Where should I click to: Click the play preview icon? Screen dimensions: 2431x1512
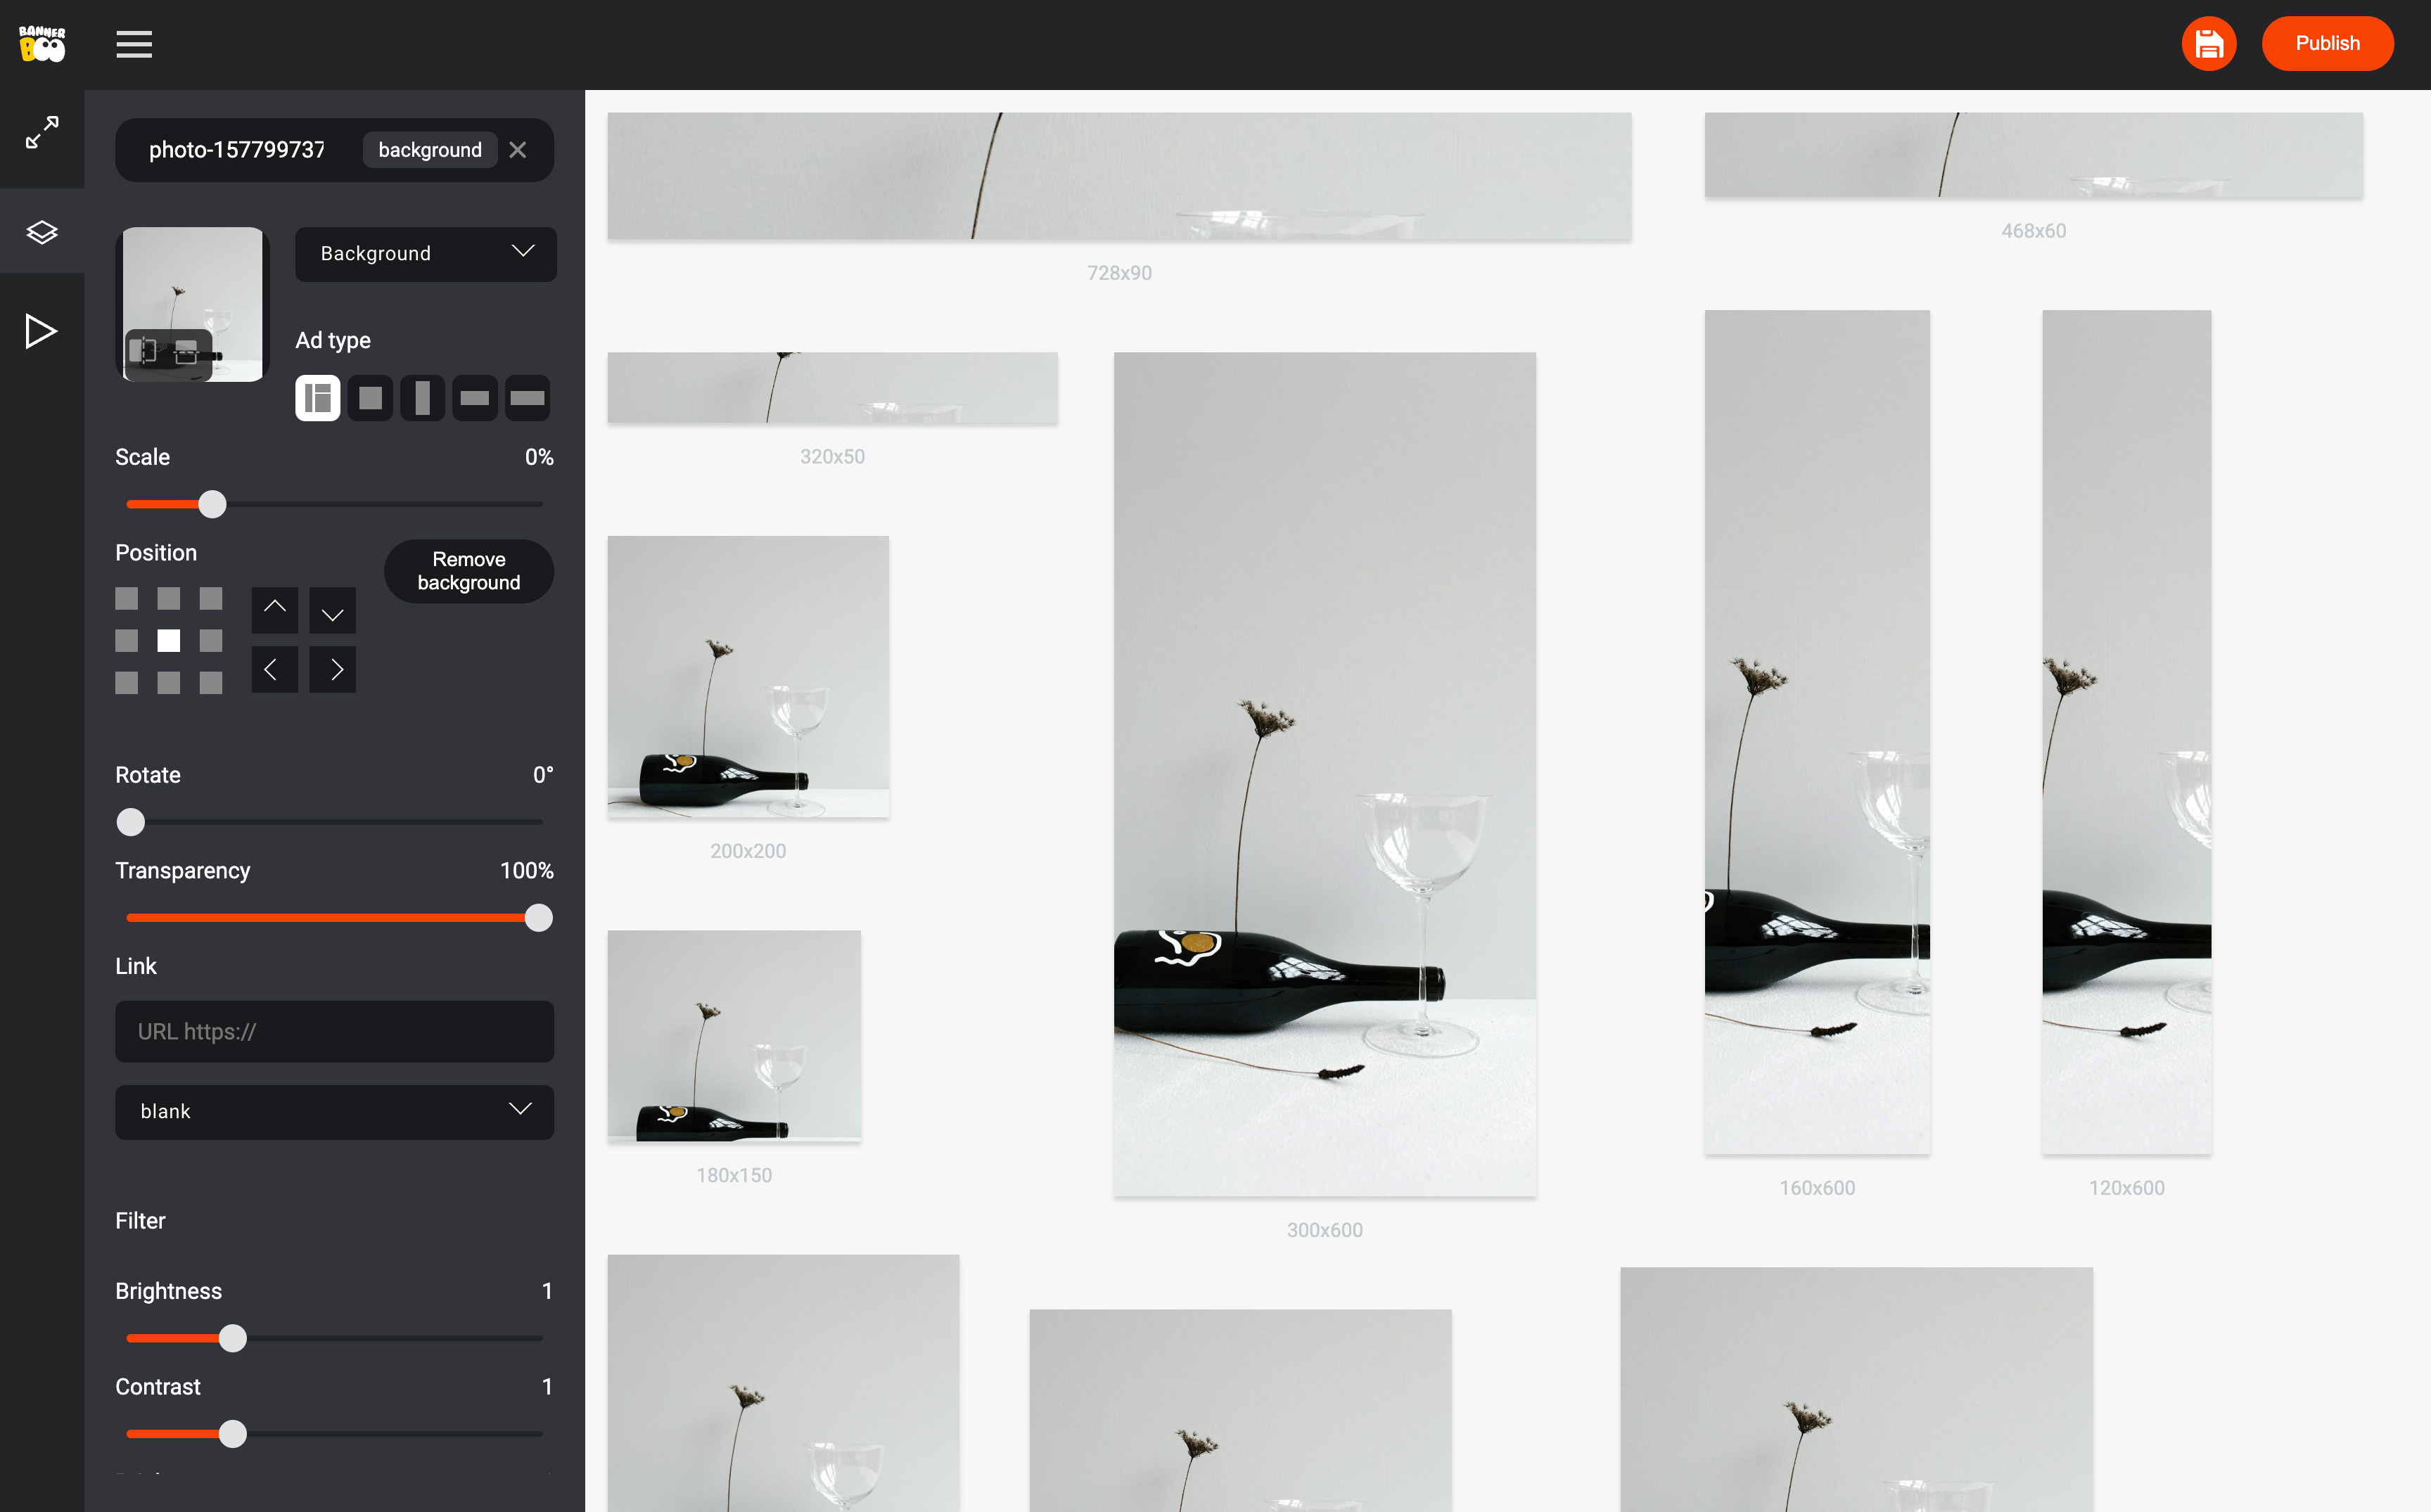point(41,331)
